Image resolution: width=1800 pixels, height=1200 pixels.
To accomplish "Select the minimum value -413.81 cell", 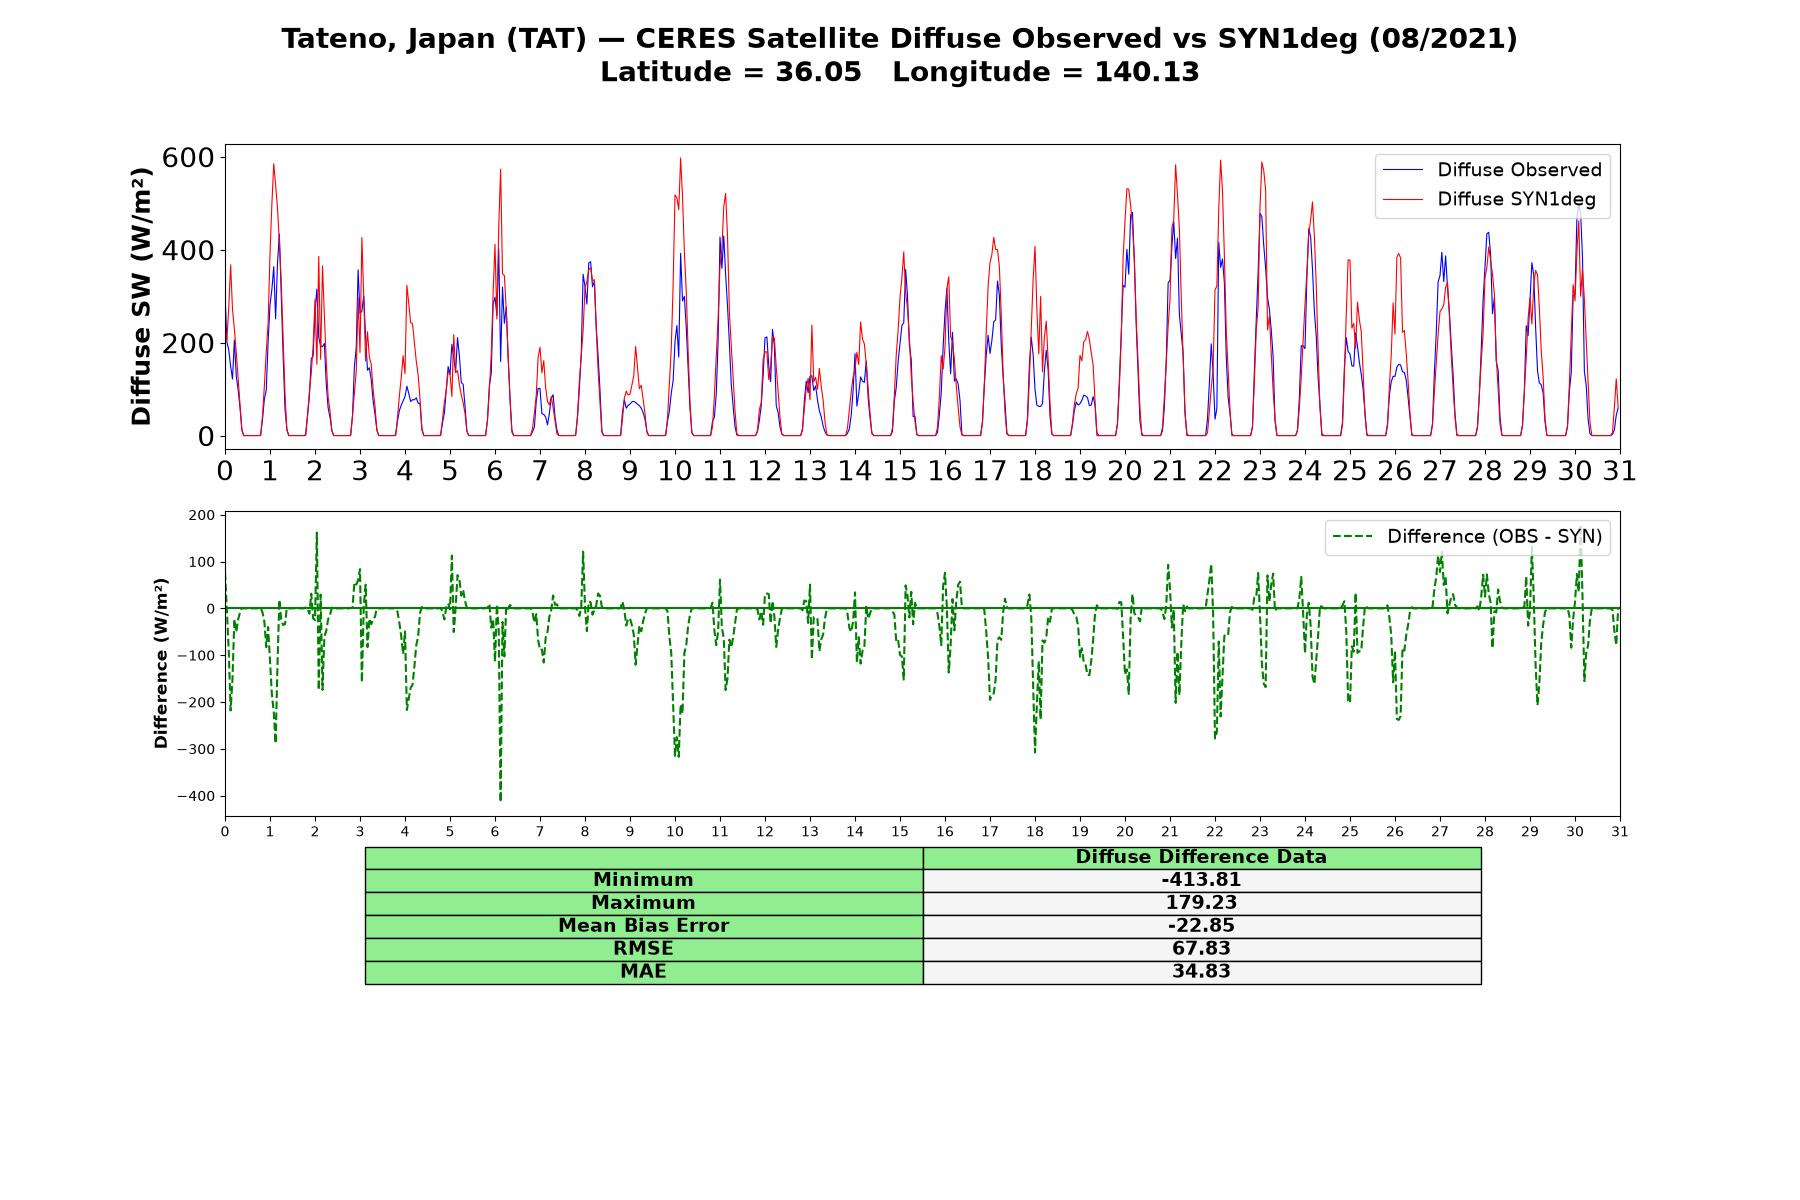I will tap(1201, 880).
